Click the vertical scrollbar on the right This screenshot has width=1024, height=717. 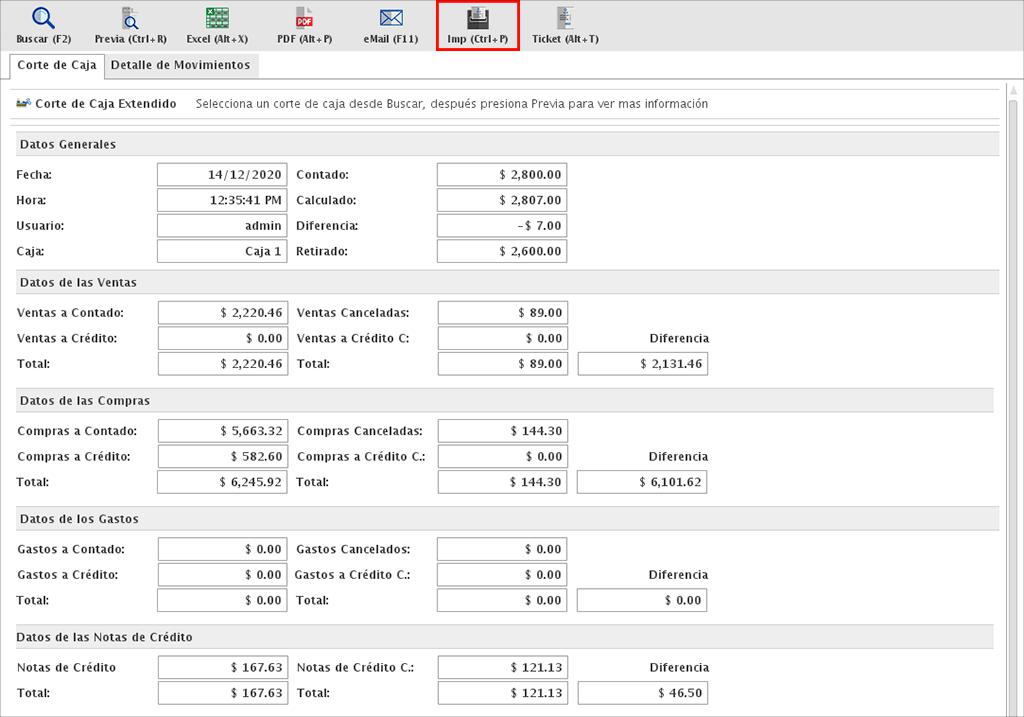(x=1013, y=400)
